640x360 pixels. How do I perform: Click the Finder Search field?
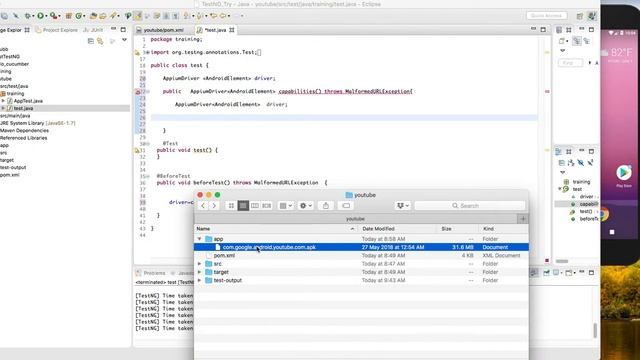469,206
